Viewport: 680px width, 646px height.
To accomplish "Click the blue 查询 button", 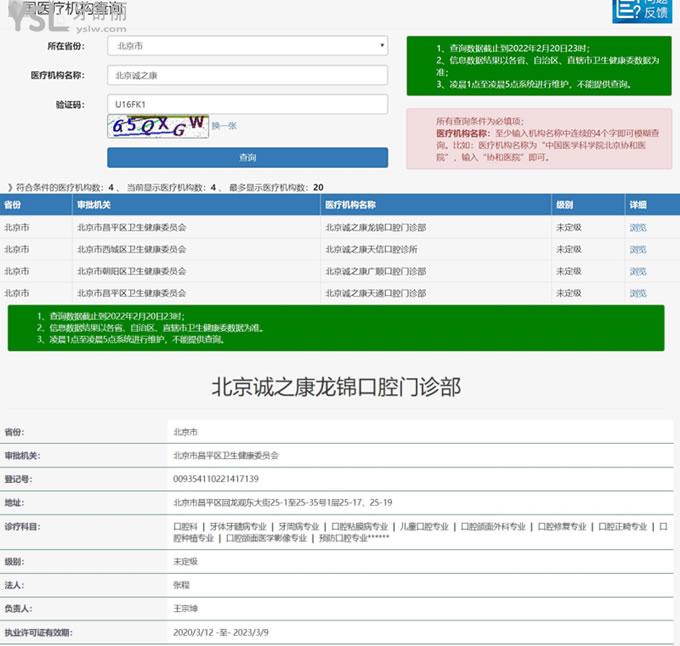I will point(248,157).
